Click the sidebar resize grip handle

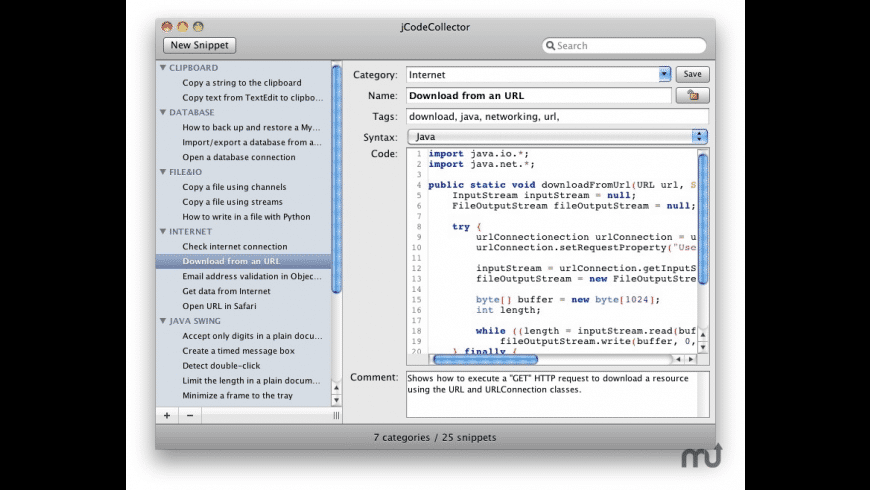coord(336,415)
